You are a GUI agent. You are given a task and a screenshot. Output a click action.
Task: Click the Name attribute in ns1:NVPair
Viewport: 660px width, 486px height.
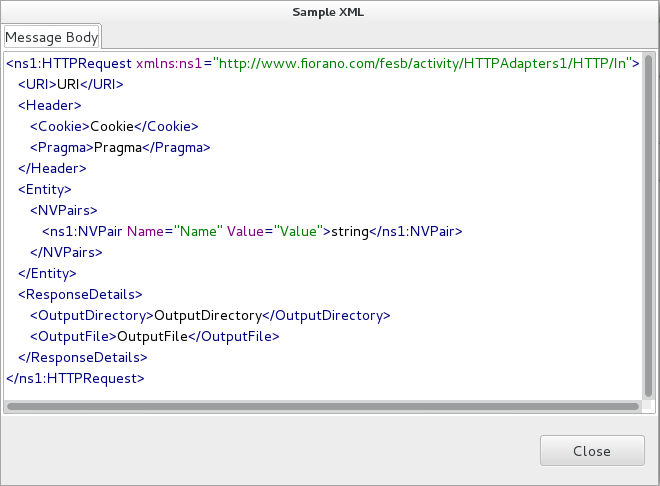(x=148, y=231)
